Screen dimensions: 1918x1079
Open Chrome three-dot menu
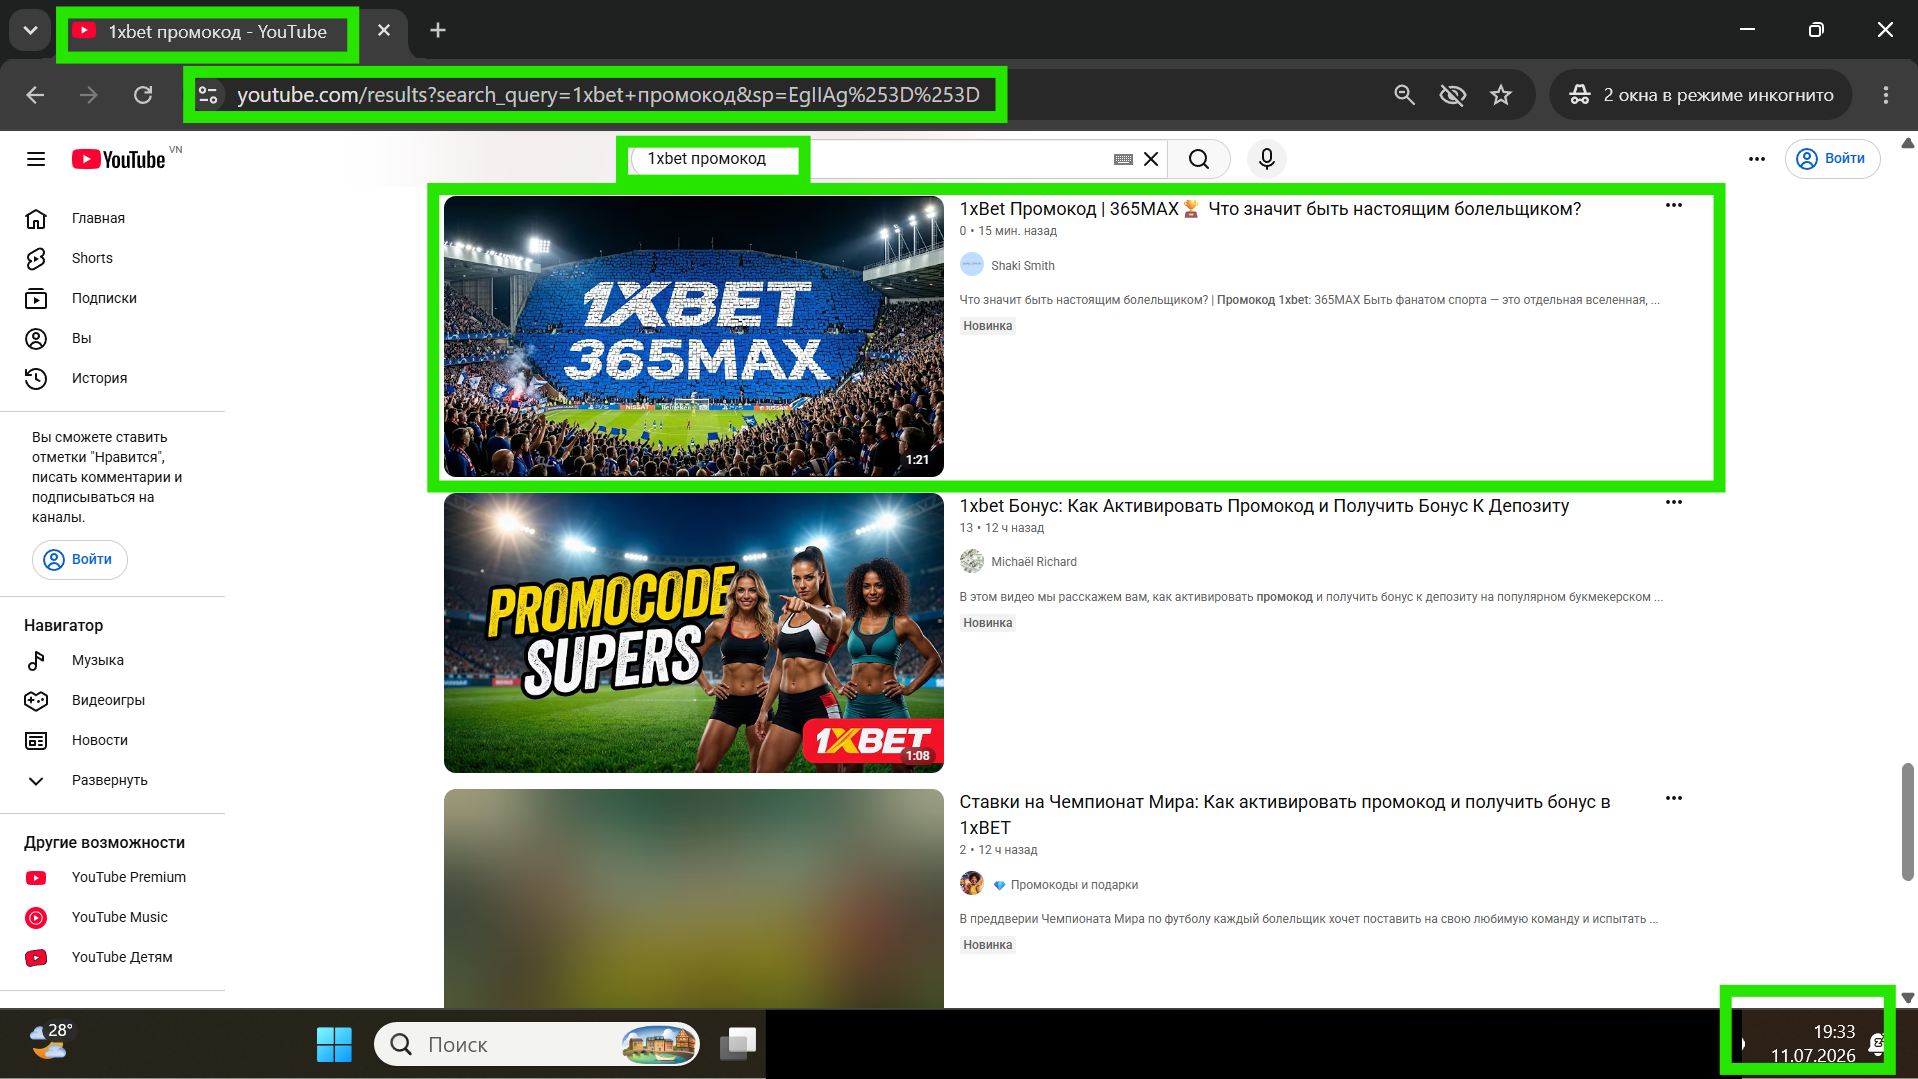[1886, 95]
